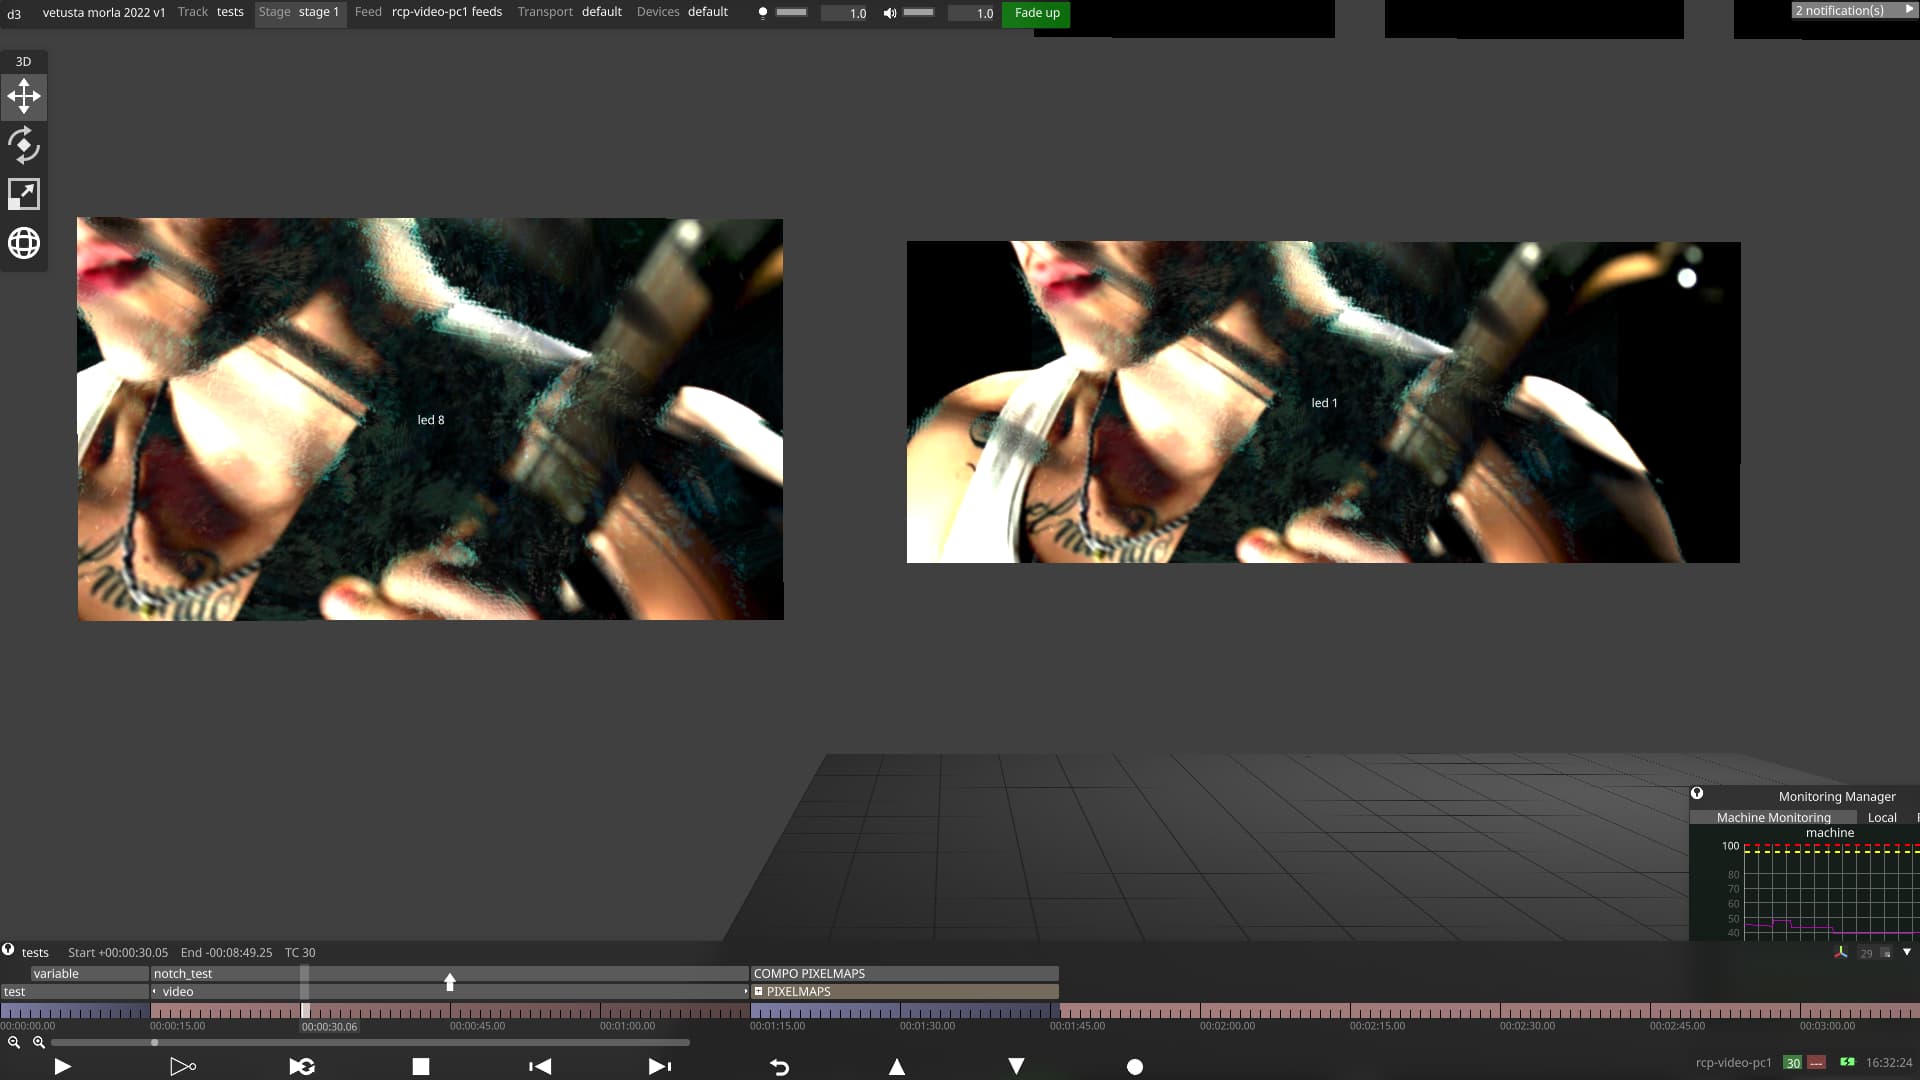Open the Track tests menu
Image resolution: width=1920 pixels, height=1080 pixels.
[211, 12]
